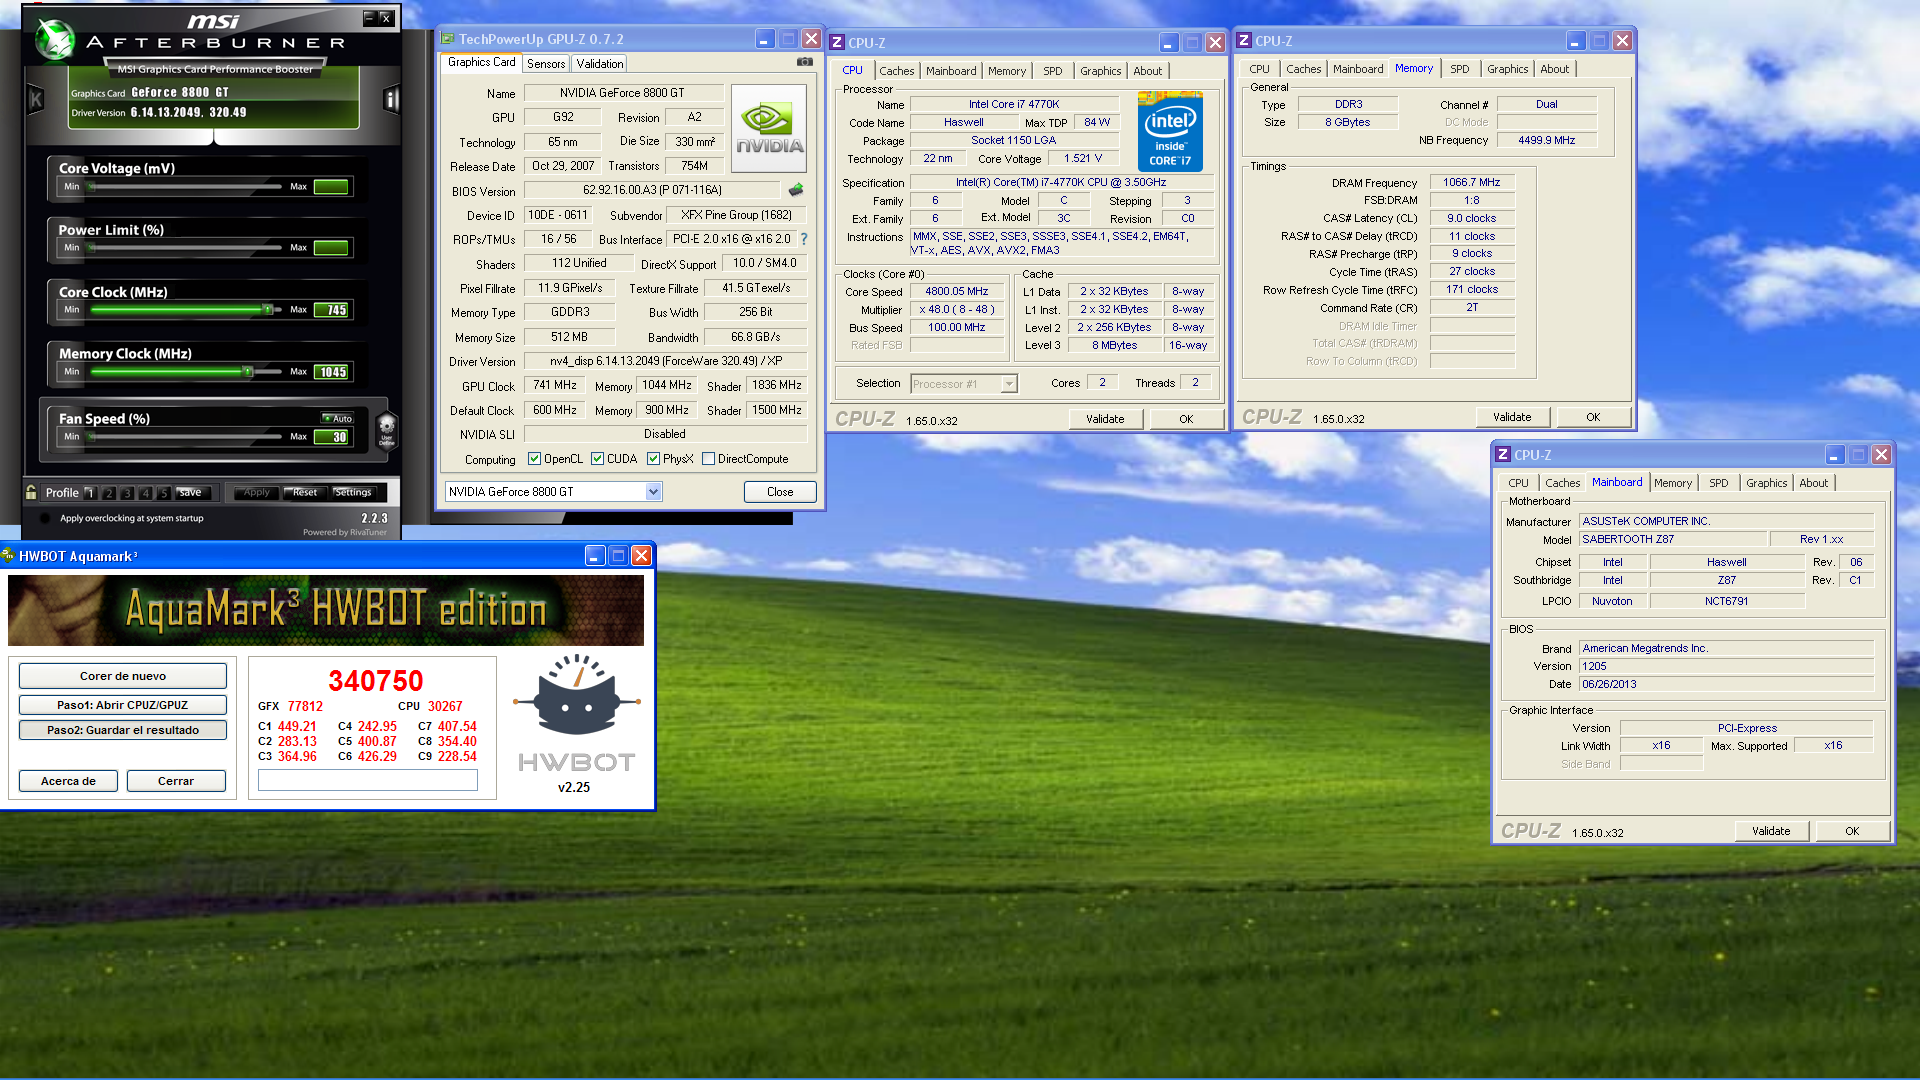The width and height of the screenshot is (1920, 1080).
Task: Open Afterburner info panel via i icon
Action: click(x=391, y=99)
